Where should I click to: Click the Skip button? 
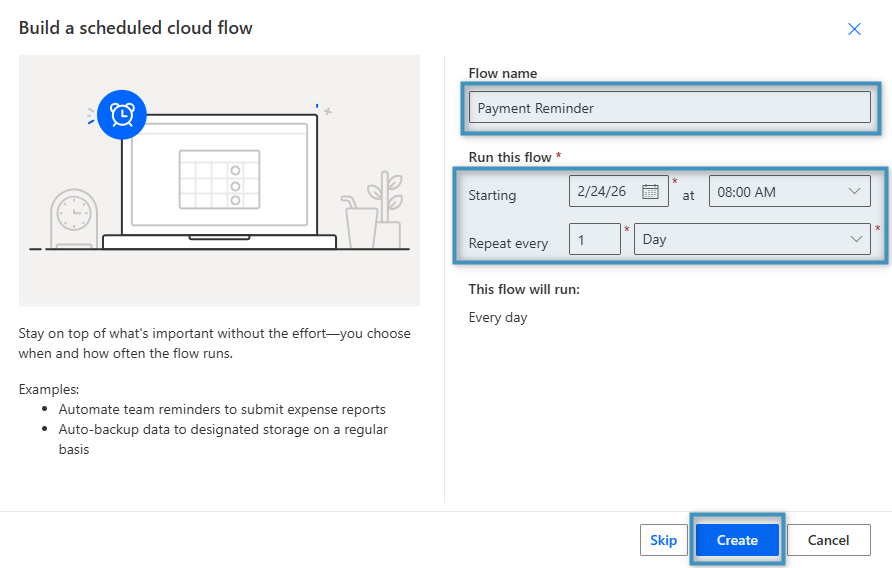[x=663, y=540]
